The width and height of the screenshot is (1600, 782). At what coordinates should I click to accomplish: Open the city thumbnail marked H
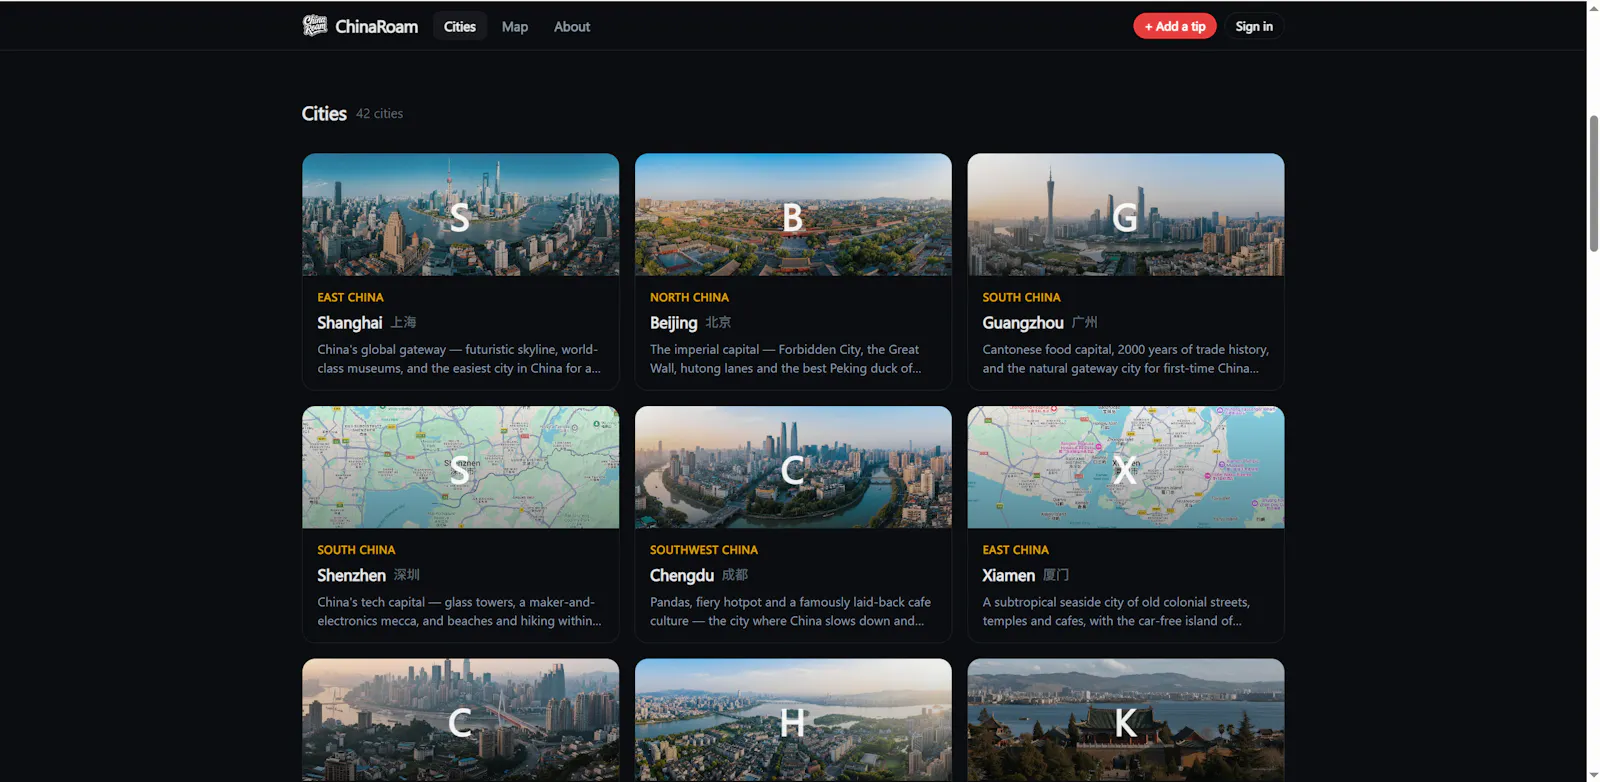(793, 720)
